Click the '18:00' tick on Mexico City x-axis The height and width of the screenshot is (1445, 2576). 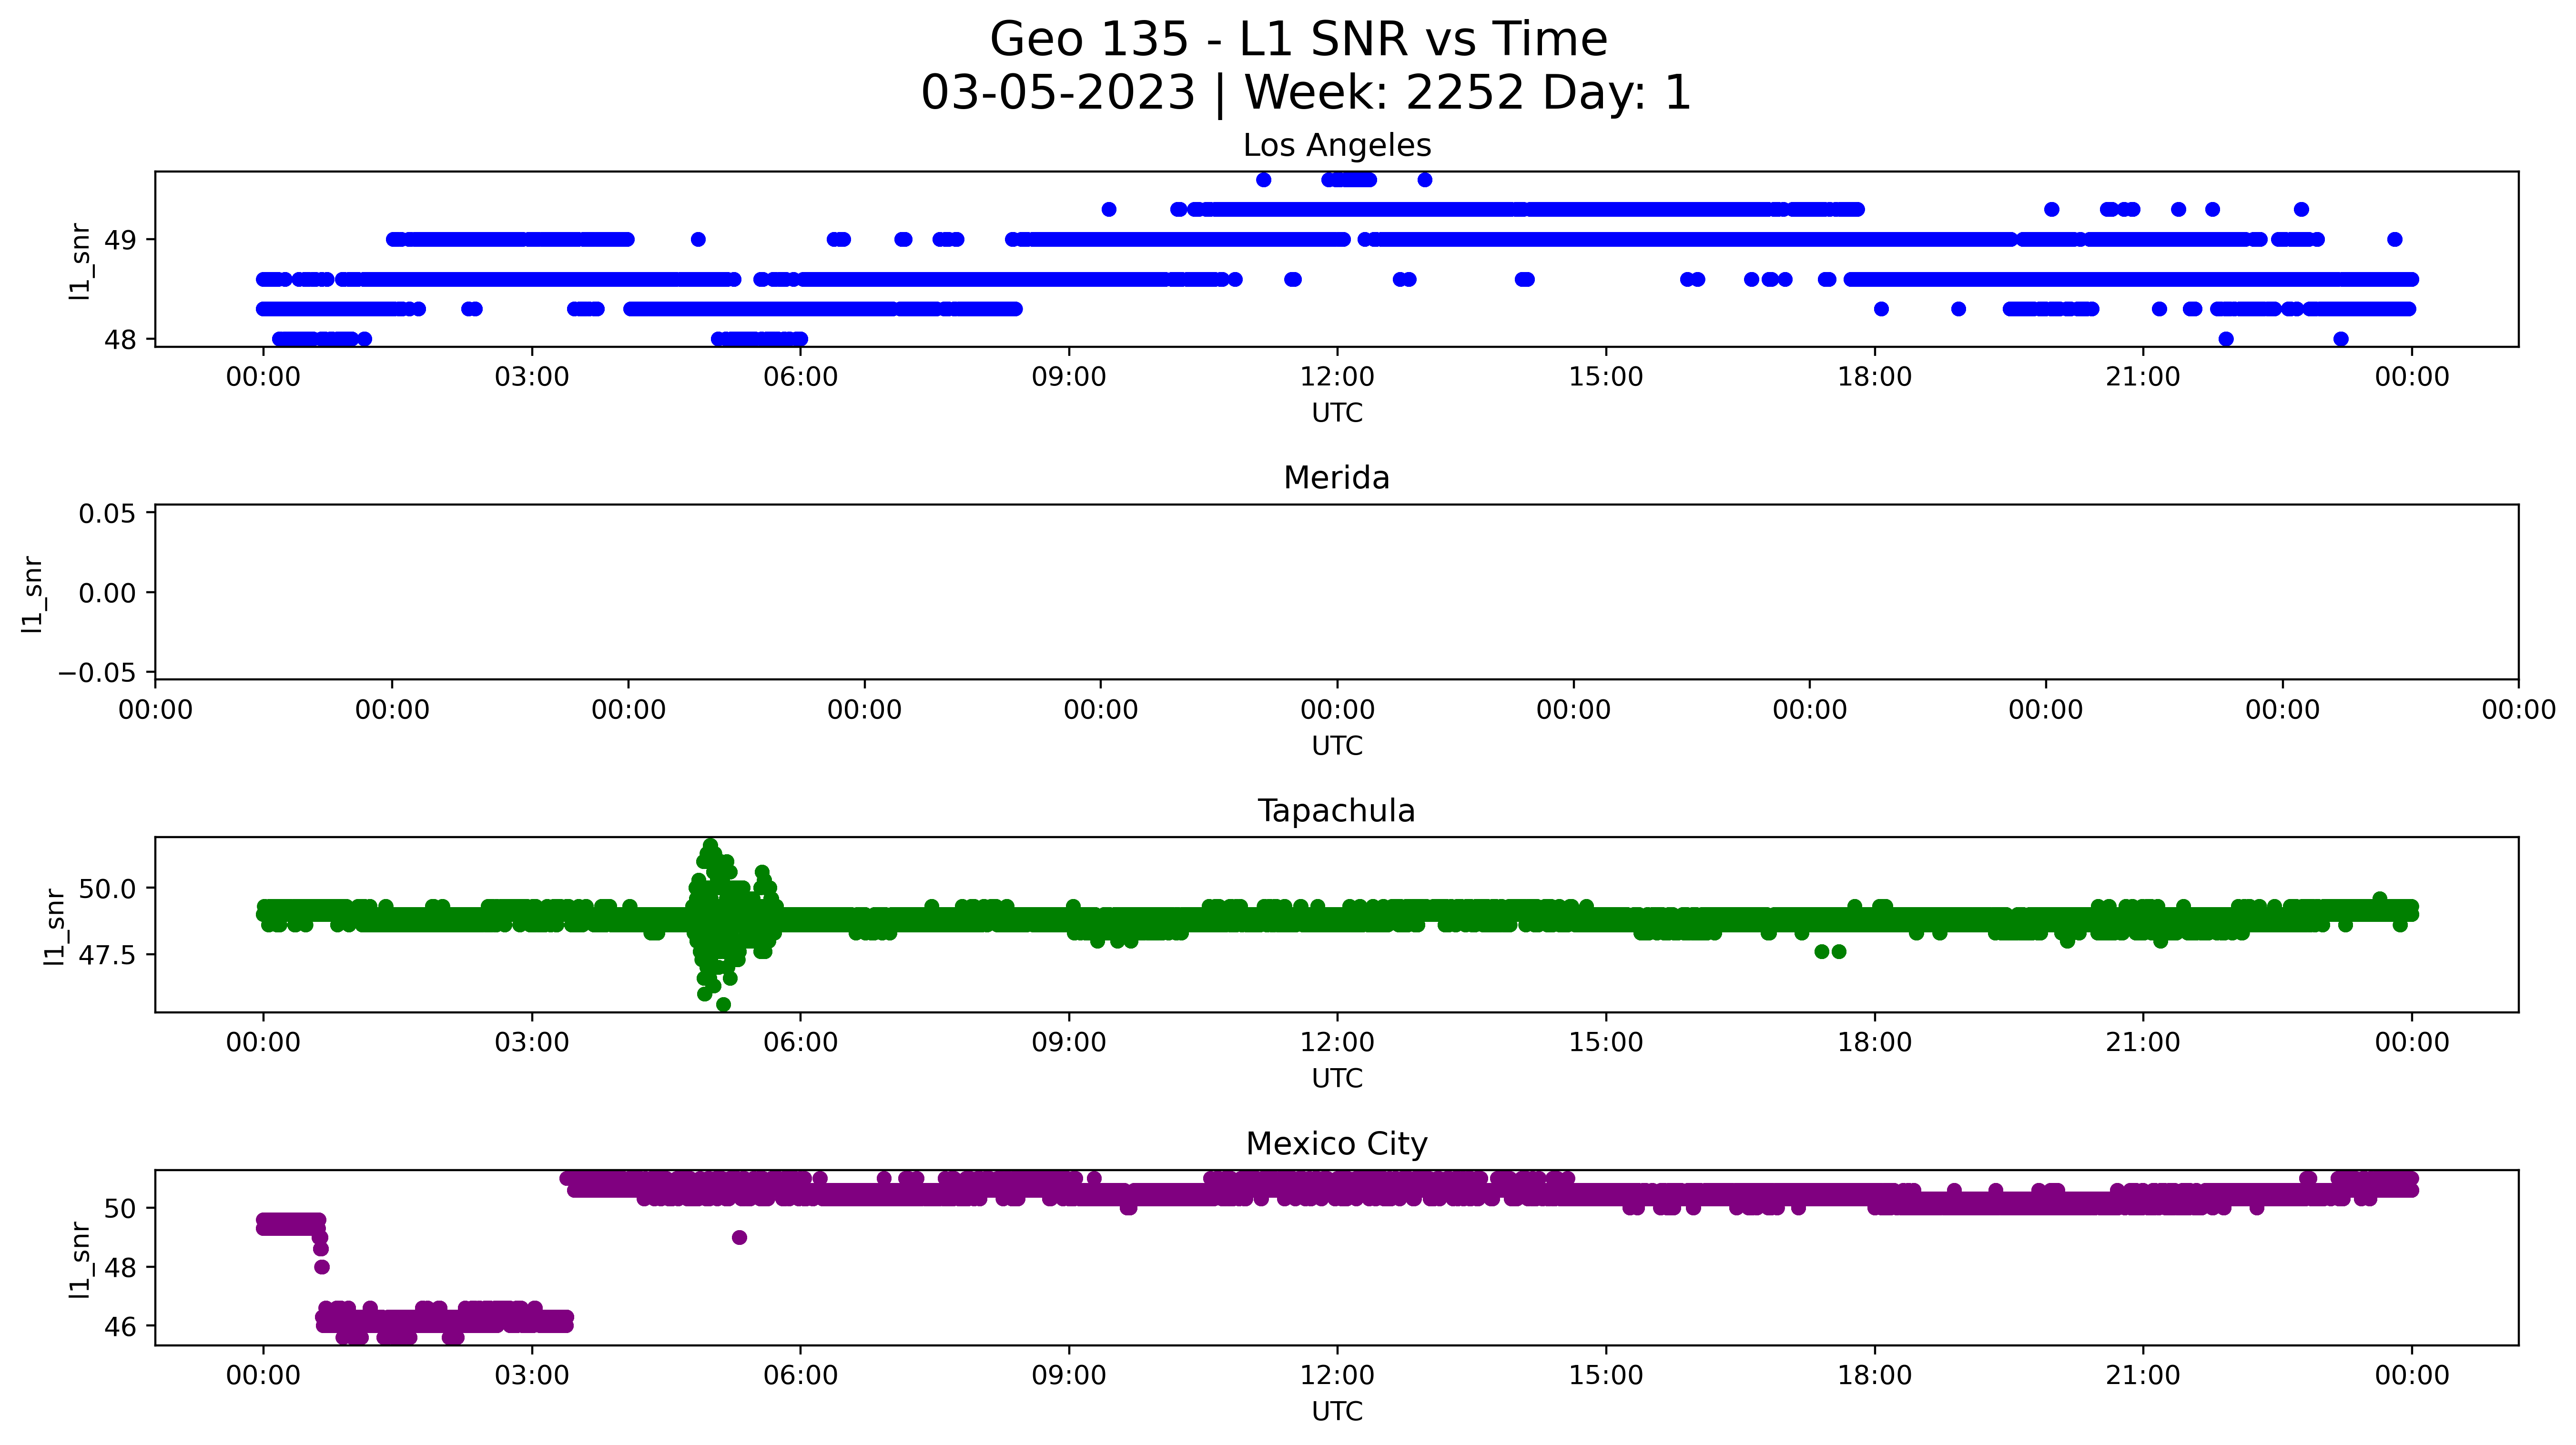1874,1375
